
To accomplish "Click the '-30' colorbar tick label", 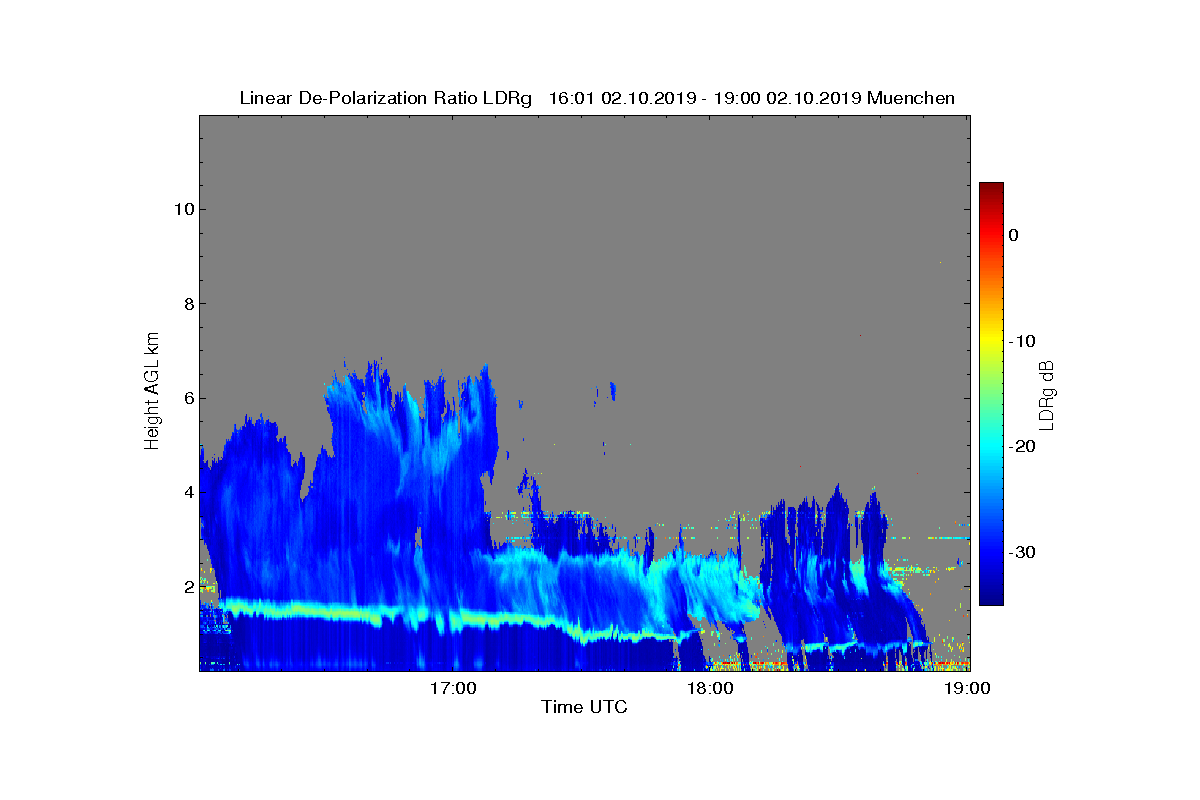I will [1021, 553].
